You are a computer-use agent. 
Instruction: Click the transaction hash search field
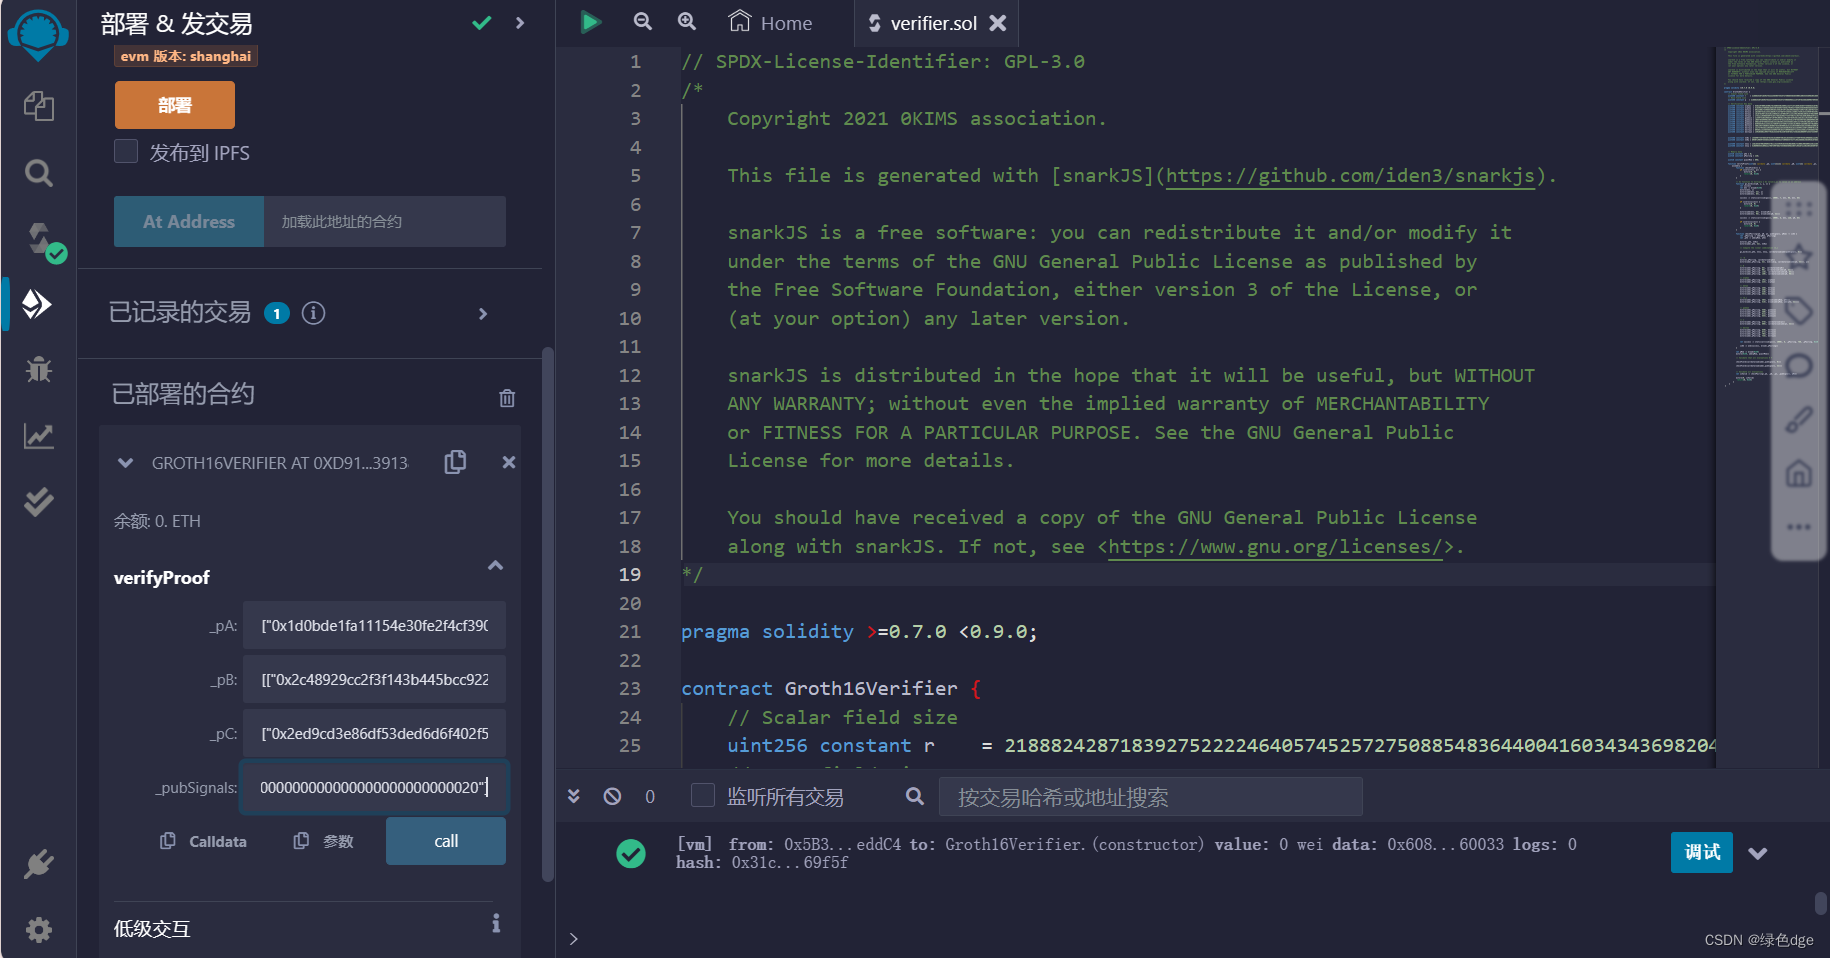coord(1150,797)
